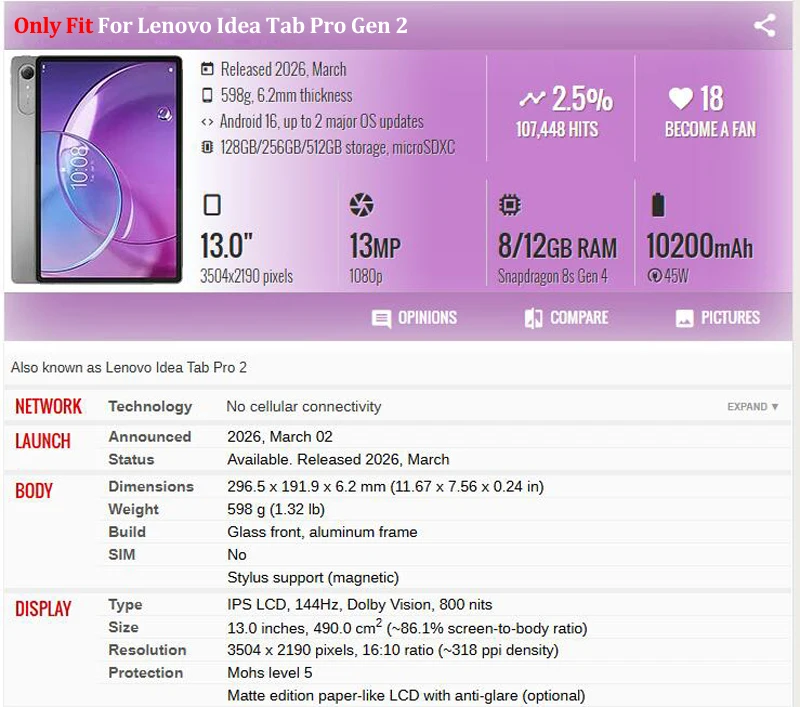Image resolution: width=800 pixels, height=707 pixels.
Task: Click the charging icon beside 45W
Action: click(x=654, y=276)
